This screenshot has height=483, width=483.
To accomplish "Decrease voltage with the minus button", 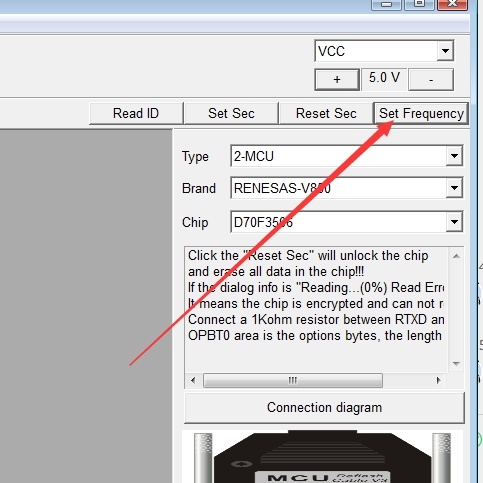I will click(x=431, y=79).
